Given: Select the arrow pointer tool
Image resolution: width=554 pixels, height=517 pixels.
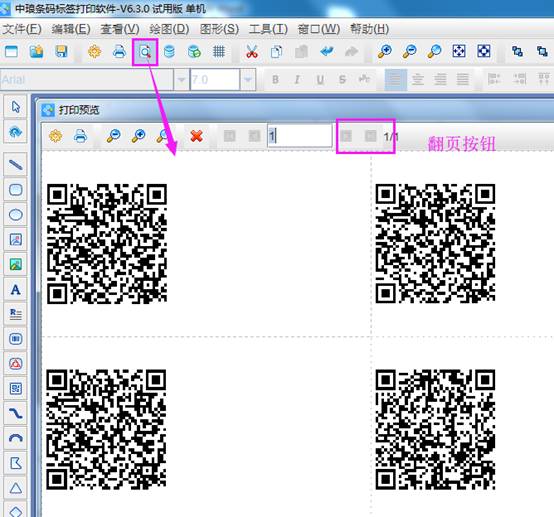Looking at the screenshot, I should (x=16, y=107).
